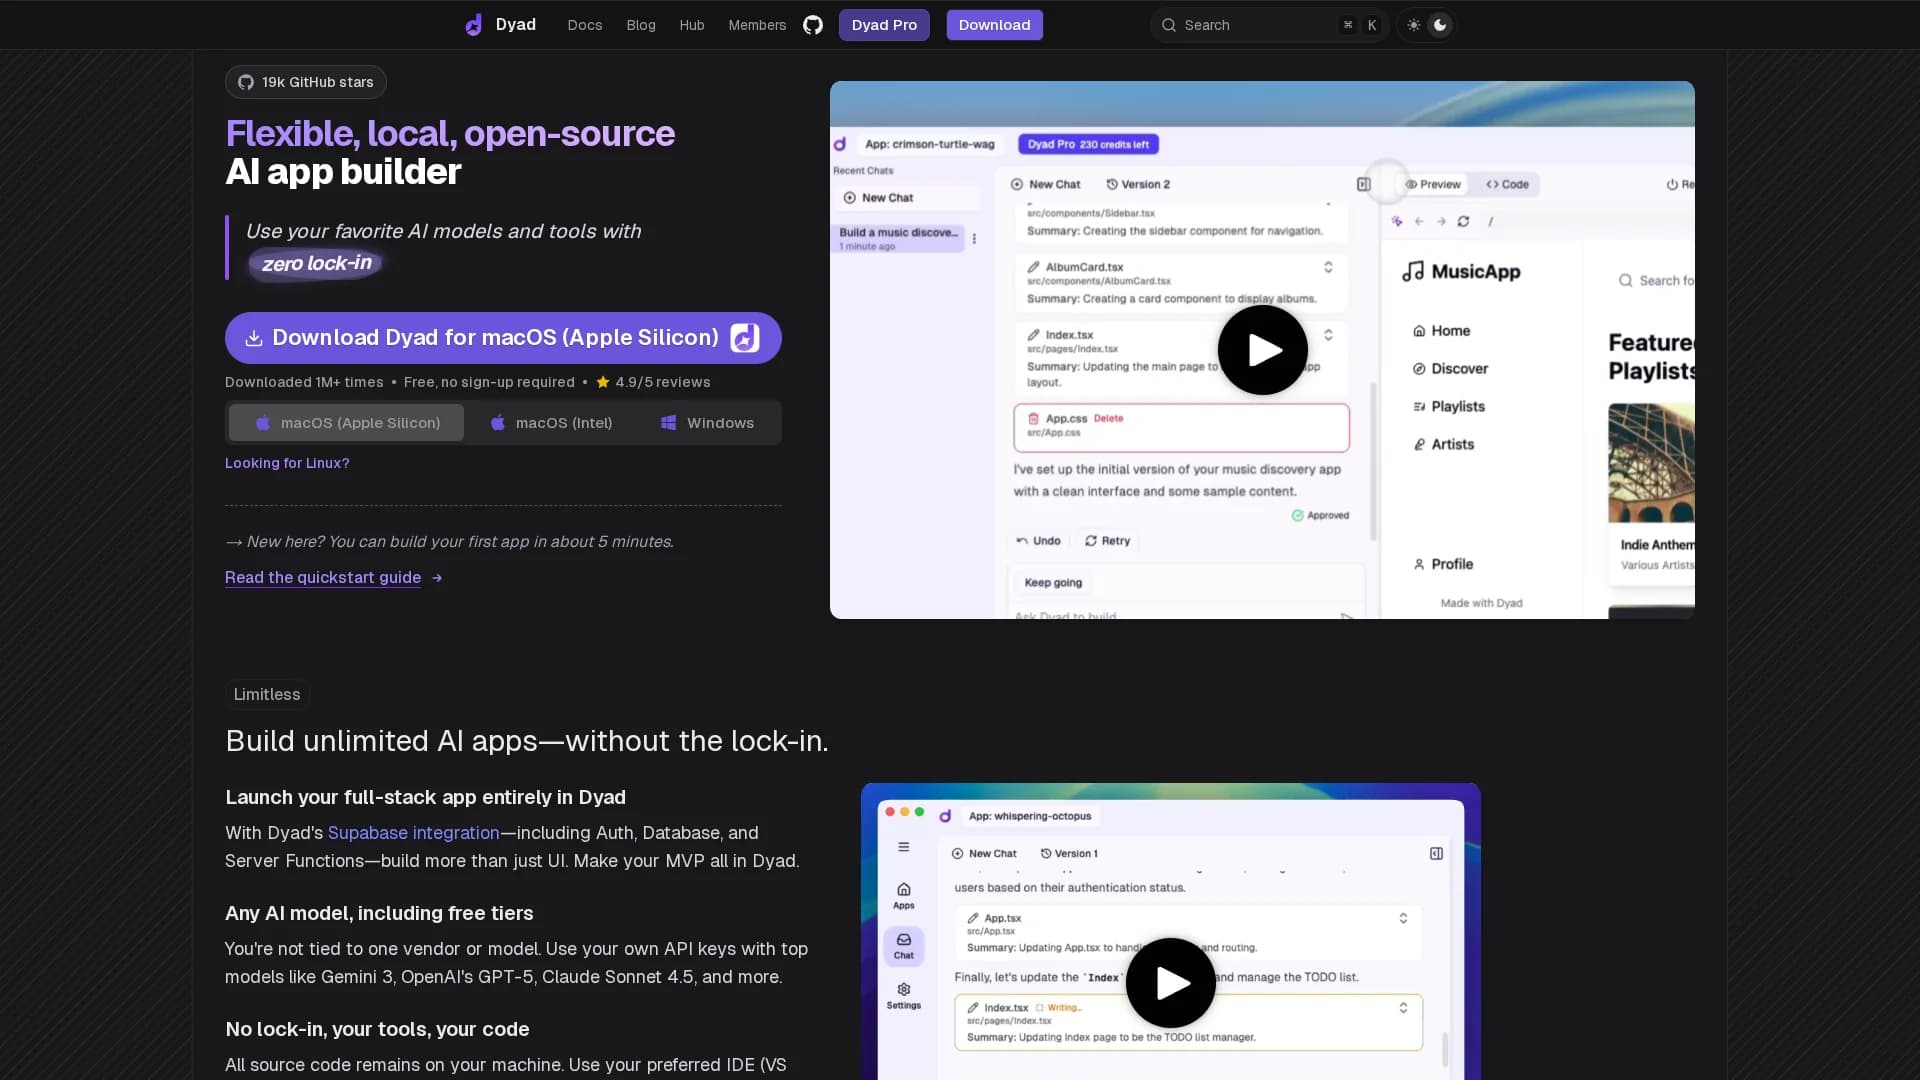Open Discover in MusicApp sidebar
Image resolution: width=1920 pixels, height=1080 pixels.
tap(1450, 369)
